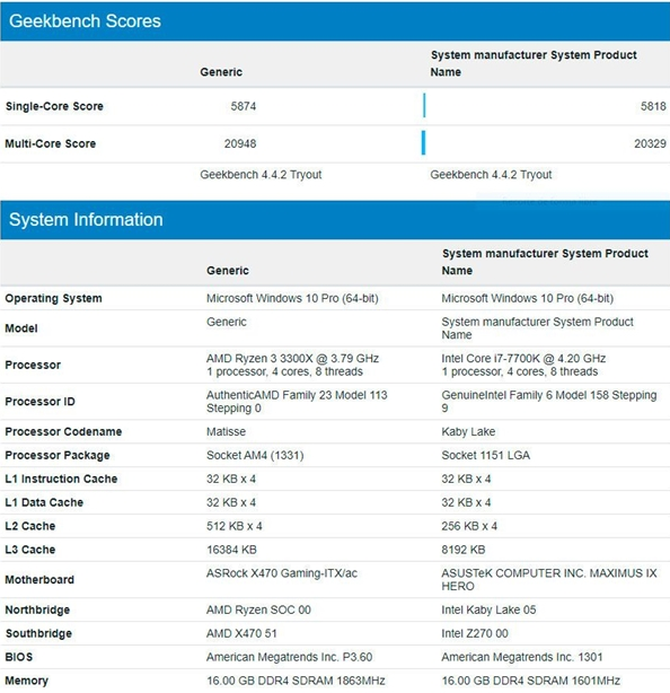Select the Single-Core Score label
The height and width of the screenshot is (693, 670).
click(x=54, y=107)
